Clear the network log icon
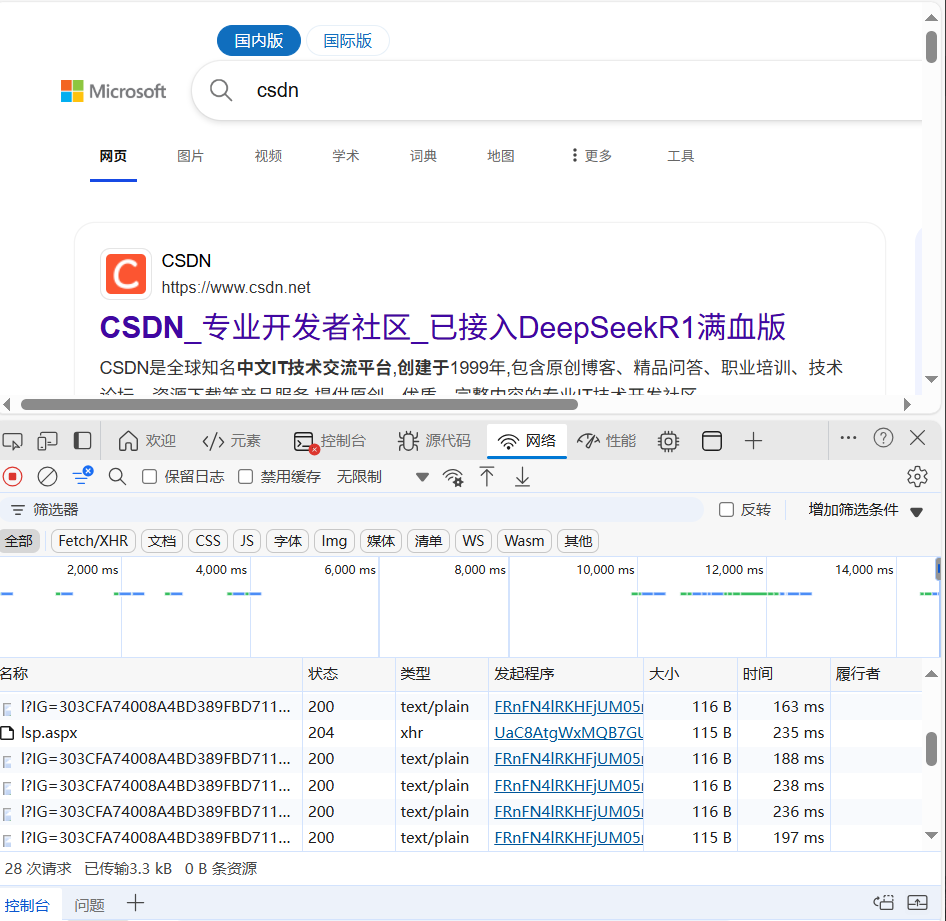 pyautogui.click(x=47, y=476)
